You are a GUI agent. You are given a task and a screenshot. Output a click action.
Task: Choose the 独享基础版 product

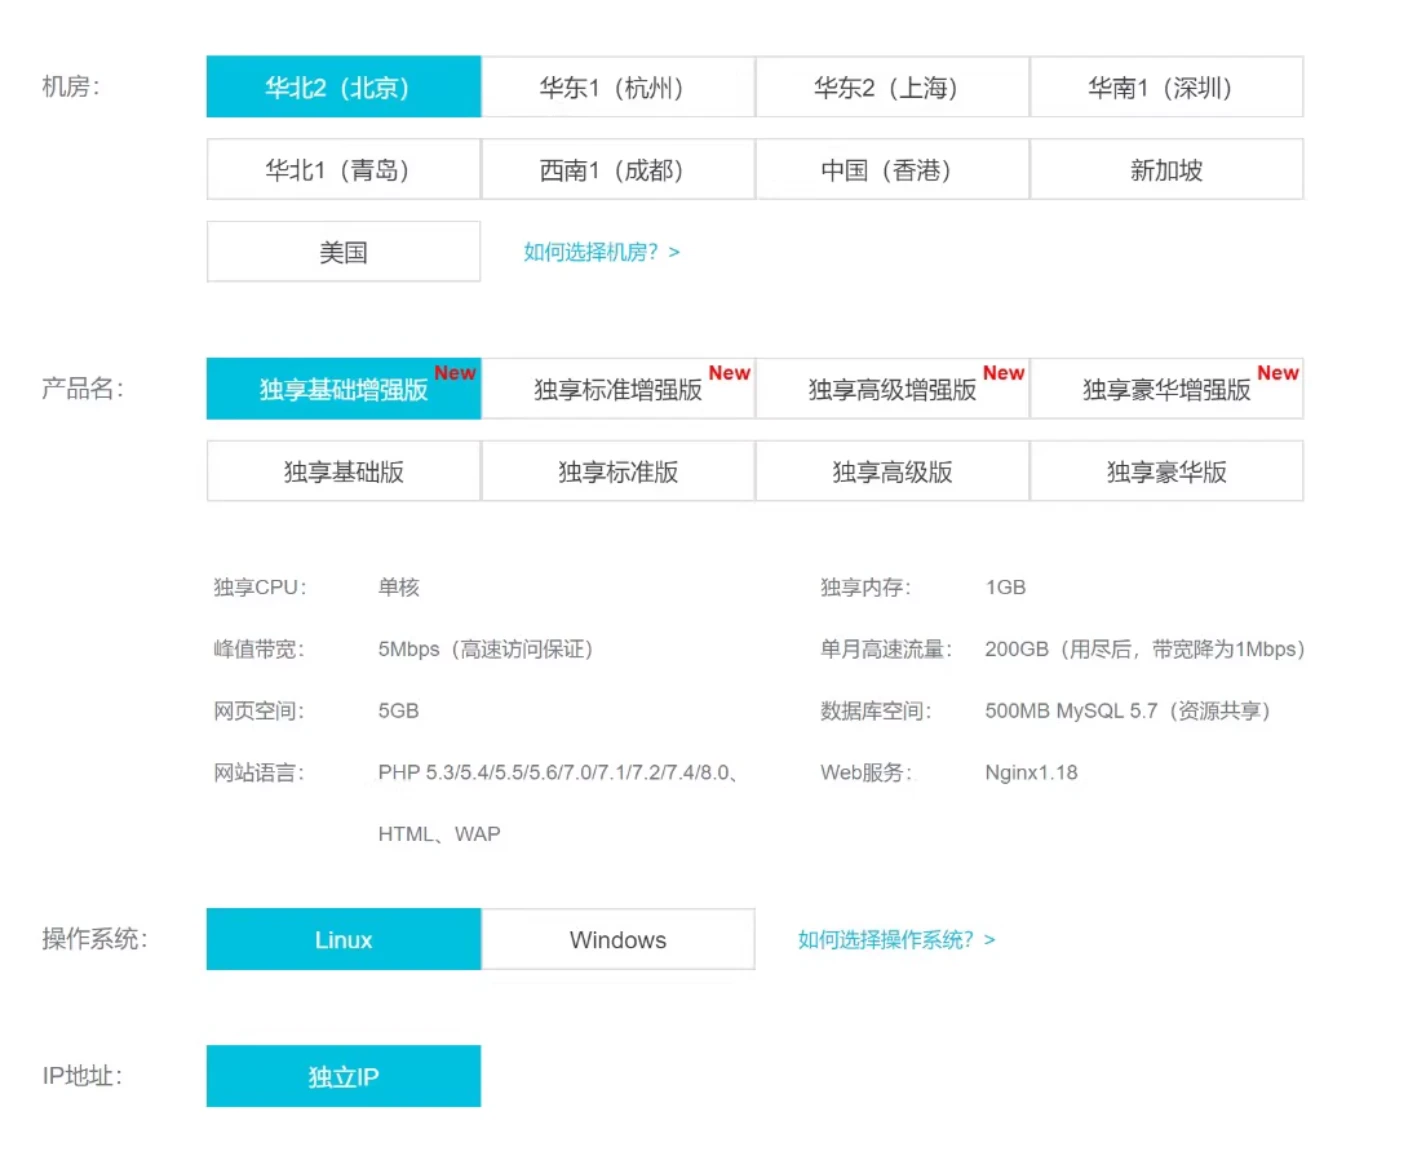[343, 471]
